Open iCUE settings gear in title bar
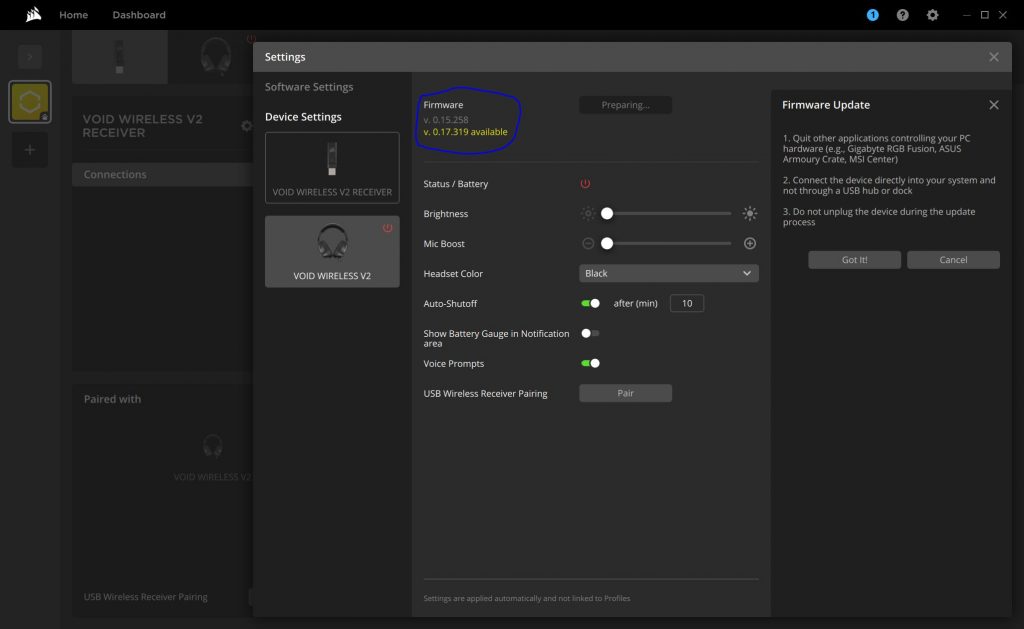Screen dimensions: 1024x629 933,15
